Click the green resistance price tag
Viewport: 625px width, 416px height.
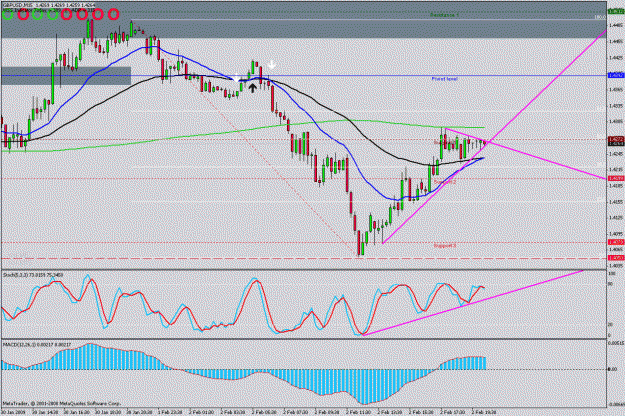[x=616, y=12]
